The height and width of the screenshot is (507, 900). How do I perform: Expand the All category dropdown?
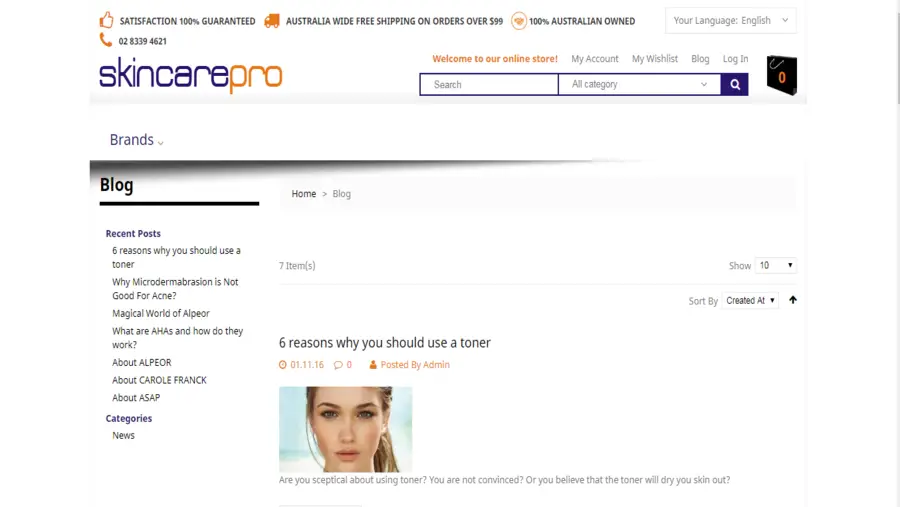click(x=639, y=84)
